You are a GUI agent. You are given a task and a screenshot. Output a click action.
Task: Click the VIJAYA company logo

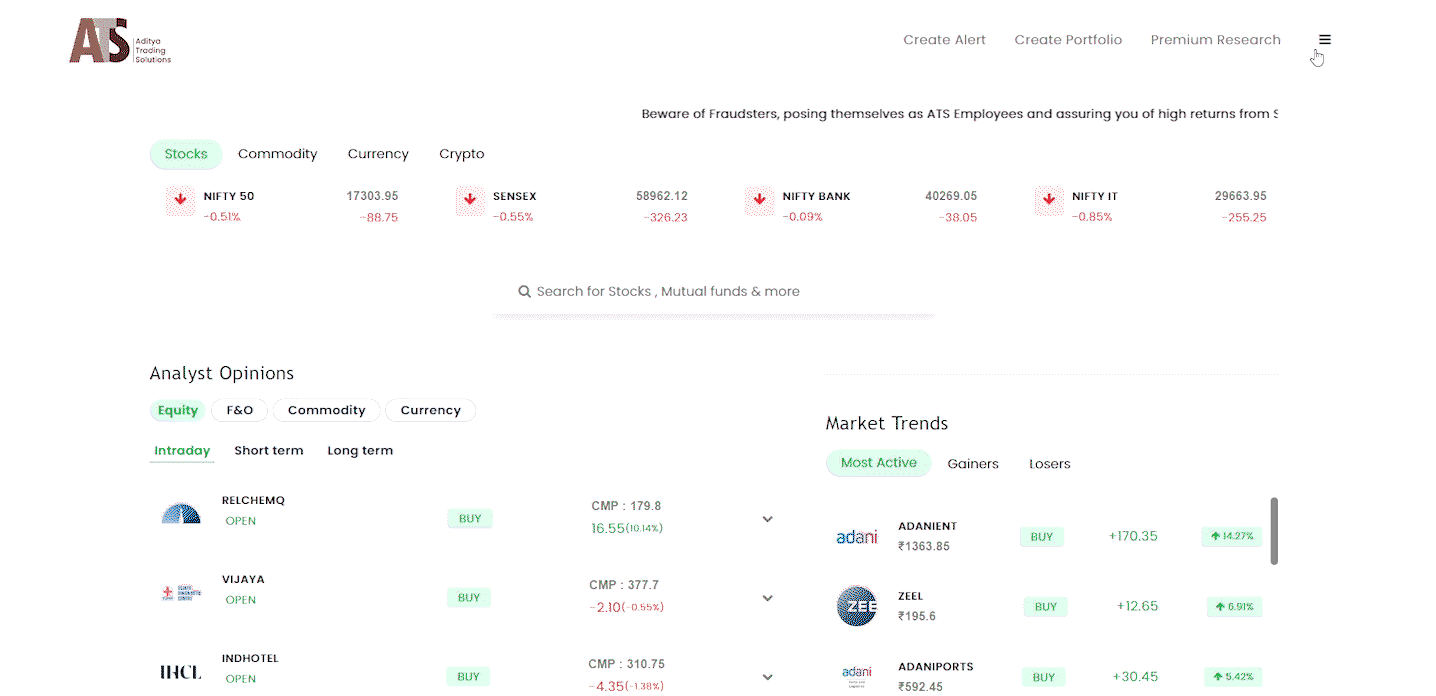click(181, 593)
